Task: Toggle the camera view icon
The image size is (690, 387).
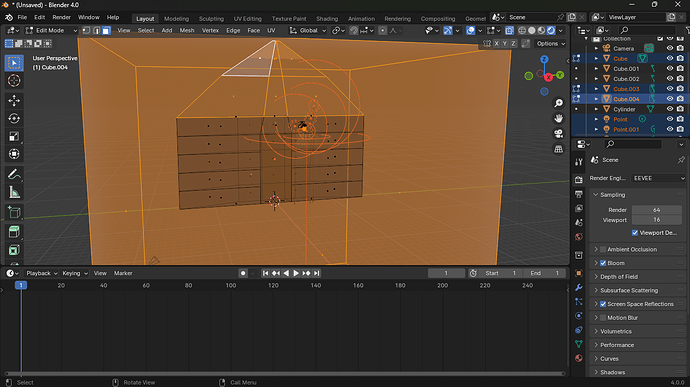Action: click(x=558, y=133)
